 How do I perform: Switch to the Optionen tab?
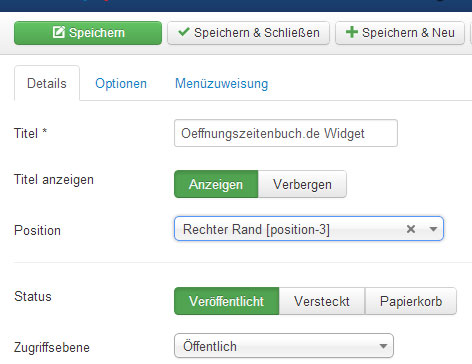[x=121, y=83]
